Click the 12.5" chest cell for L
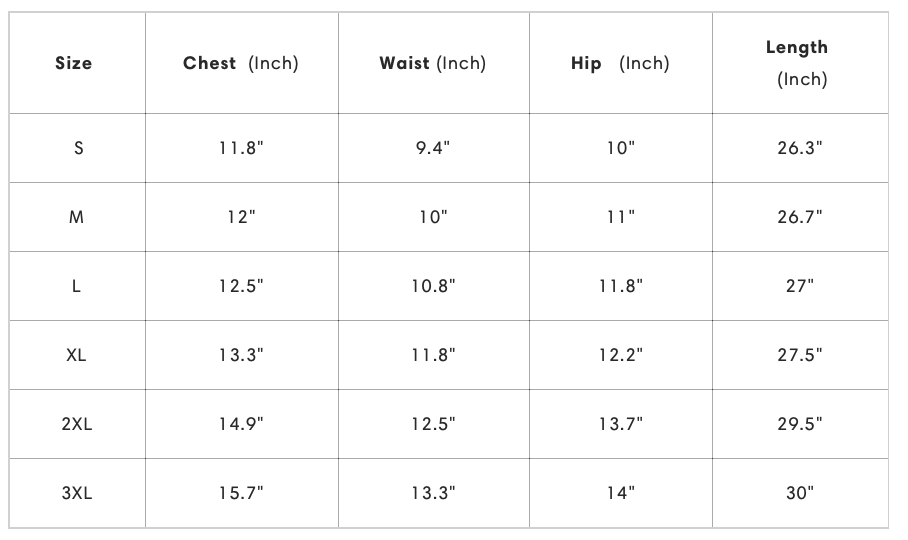The image size is (908, 540). click(241, 286)
